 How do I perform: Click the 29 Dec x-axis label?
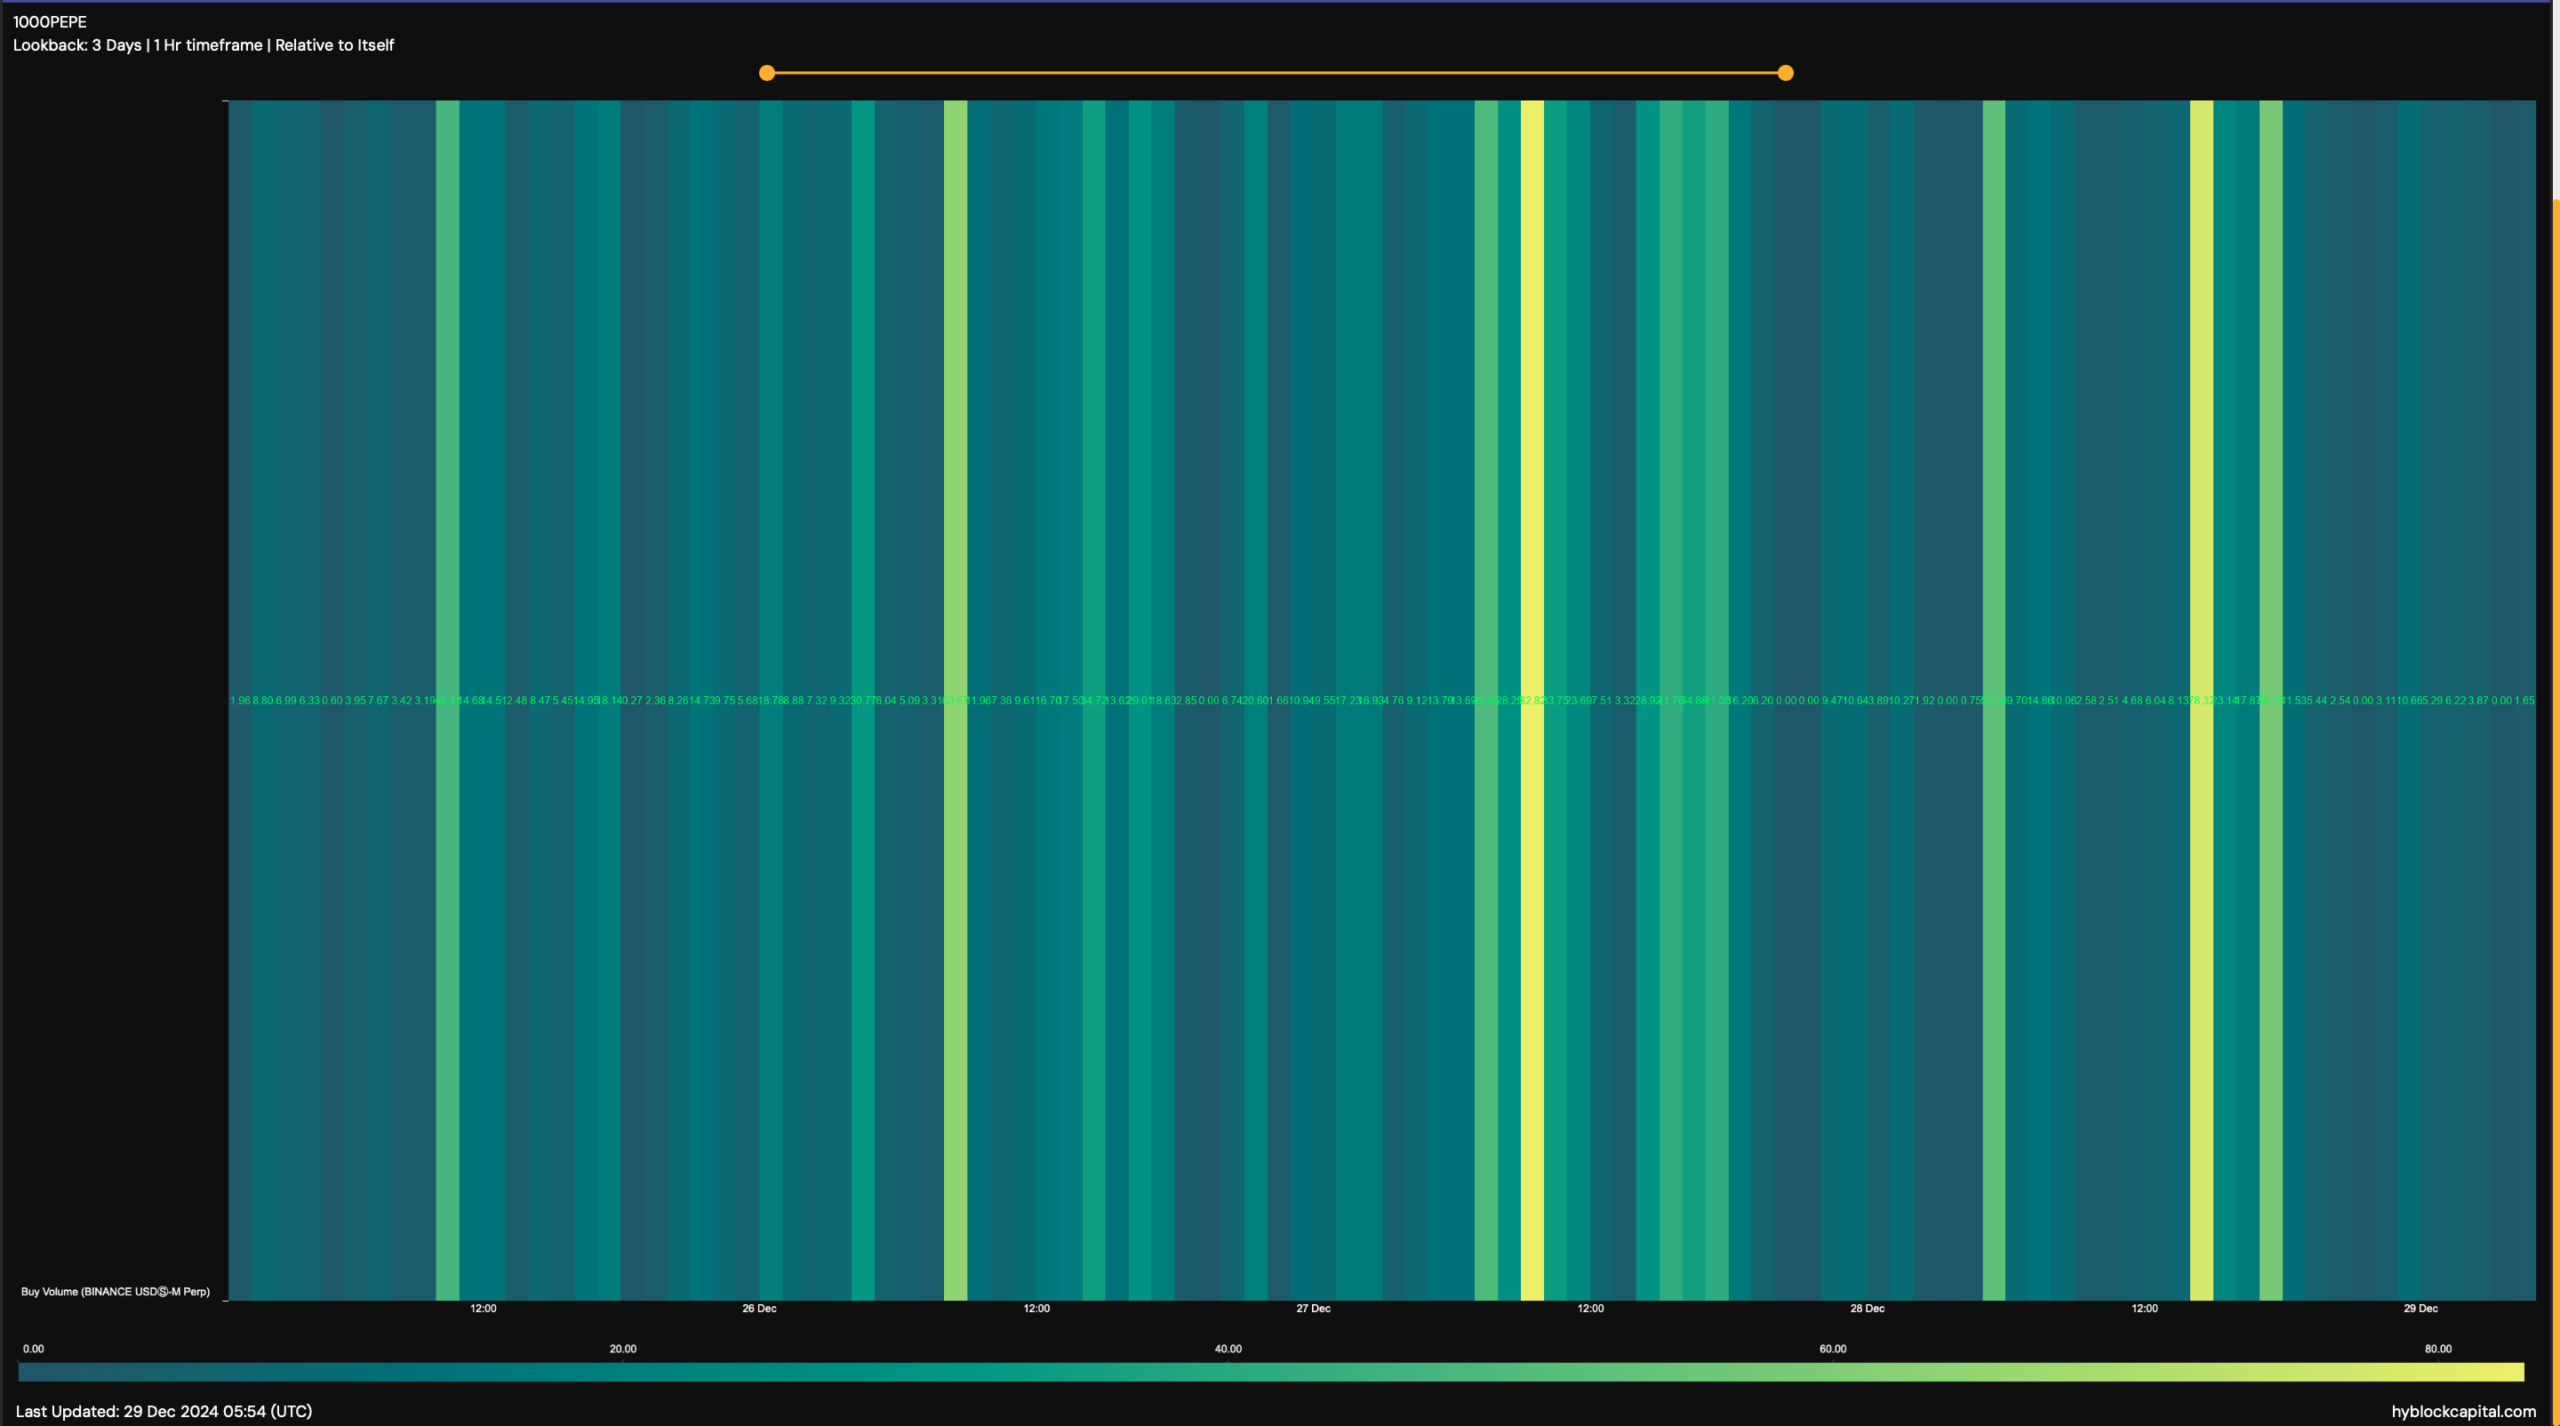pos(2420,1308)
